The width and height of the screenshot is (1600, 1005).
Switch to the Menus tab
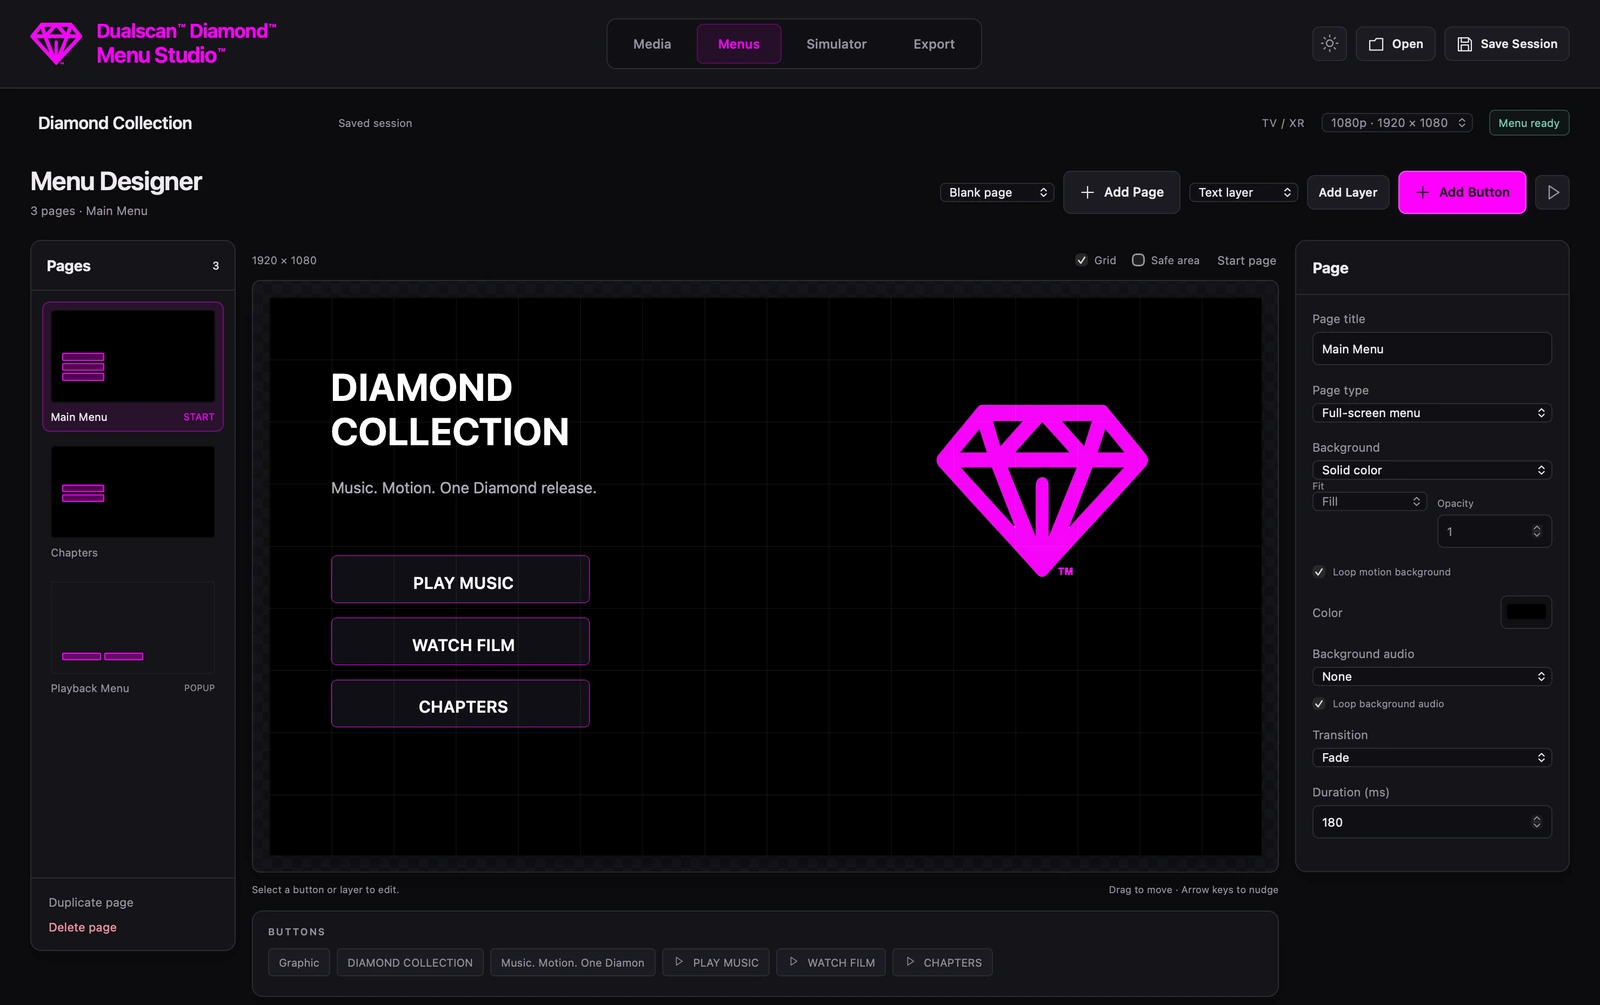[x=739, y=44]
